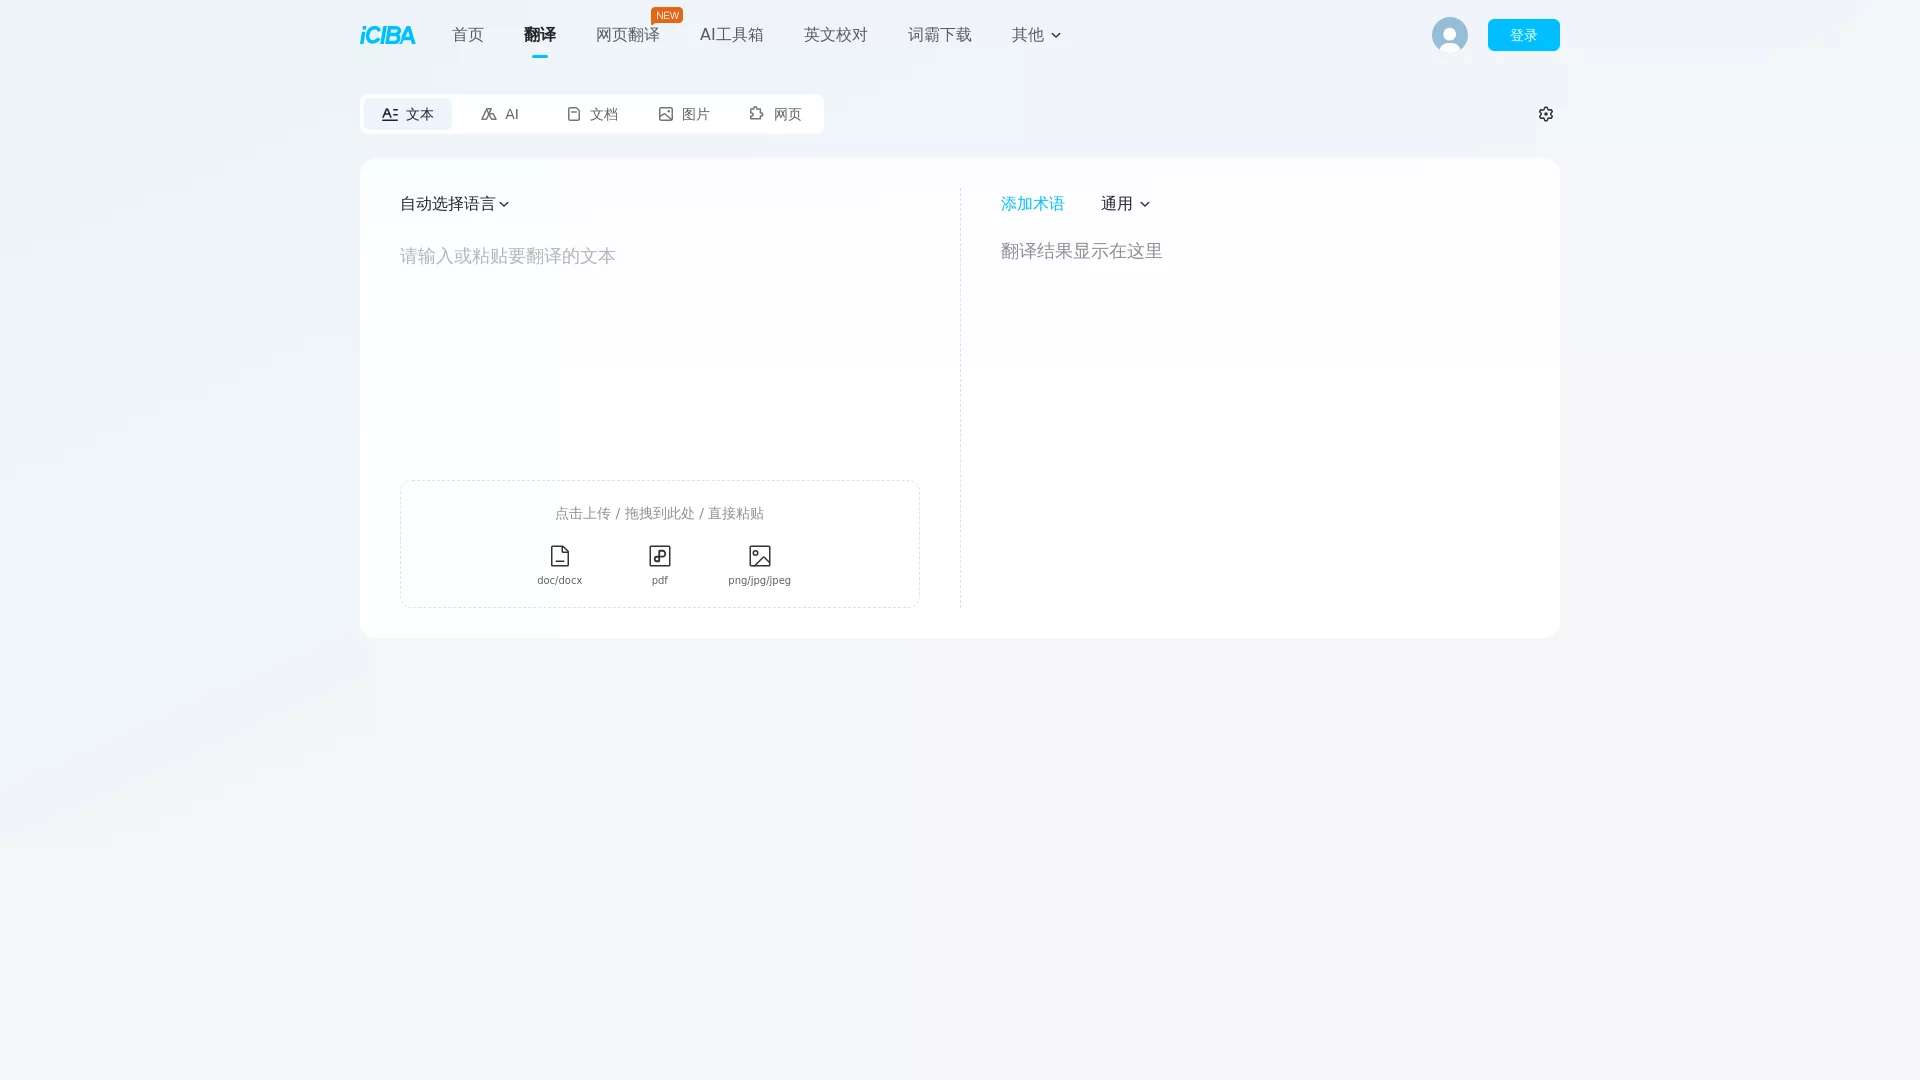Switch to AI translation mode

(x=500, y=114)
